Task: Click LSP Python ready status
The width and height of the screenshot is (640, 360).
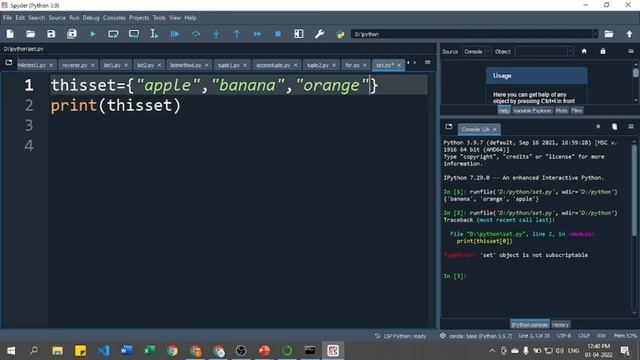Action: tap(400, 336)
